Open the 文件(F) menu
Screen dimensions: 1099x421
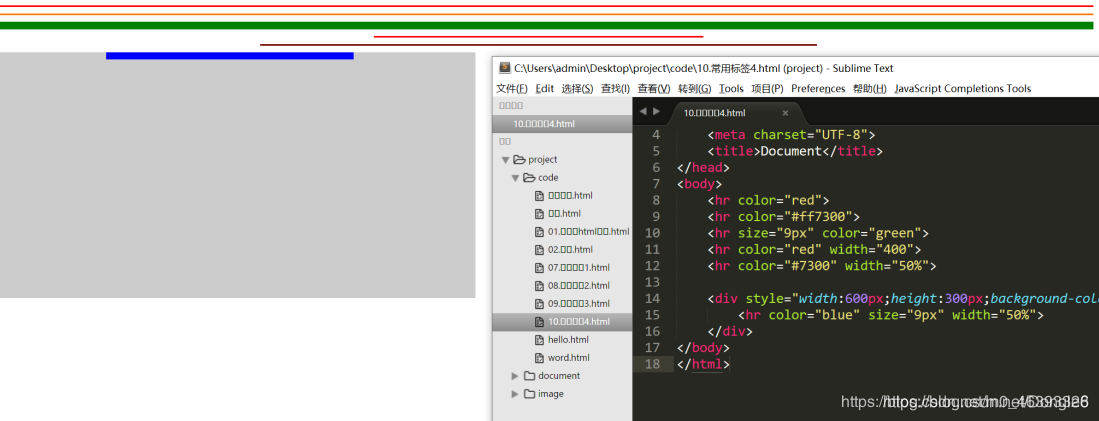[512, 89]
